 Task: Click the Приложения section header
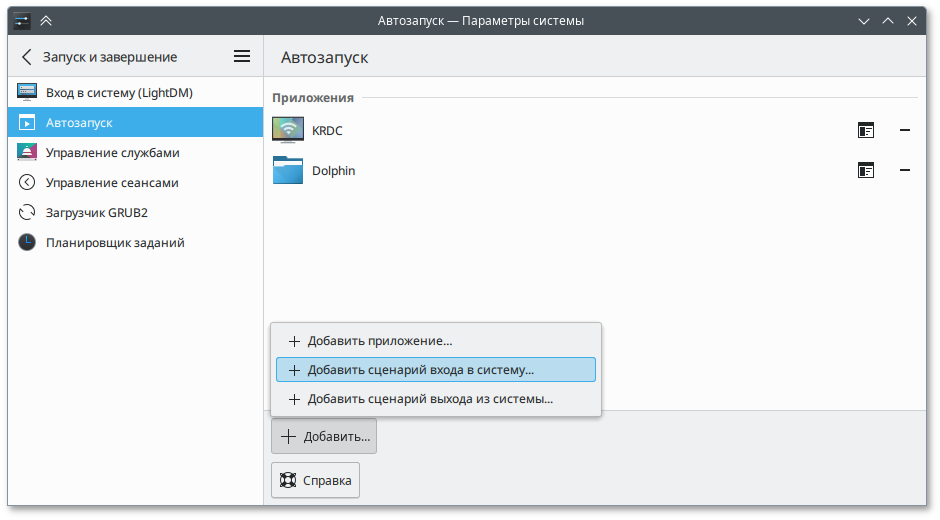click(313, 98)
